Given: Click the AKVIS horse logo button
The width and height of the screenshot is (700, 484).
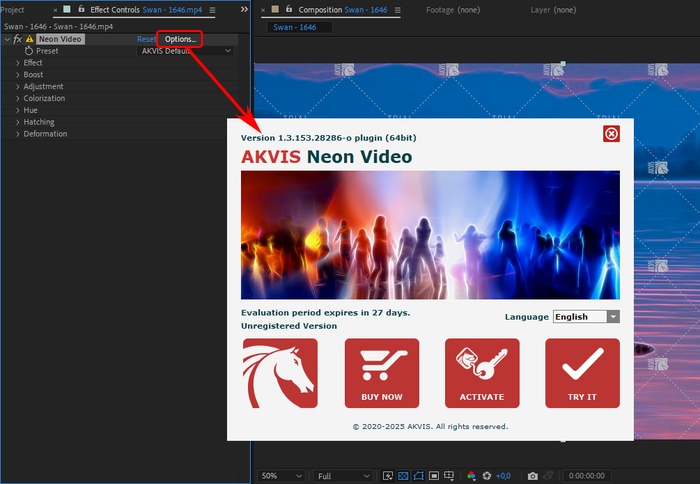Looking at the screenshot, I should pos(280,373).
